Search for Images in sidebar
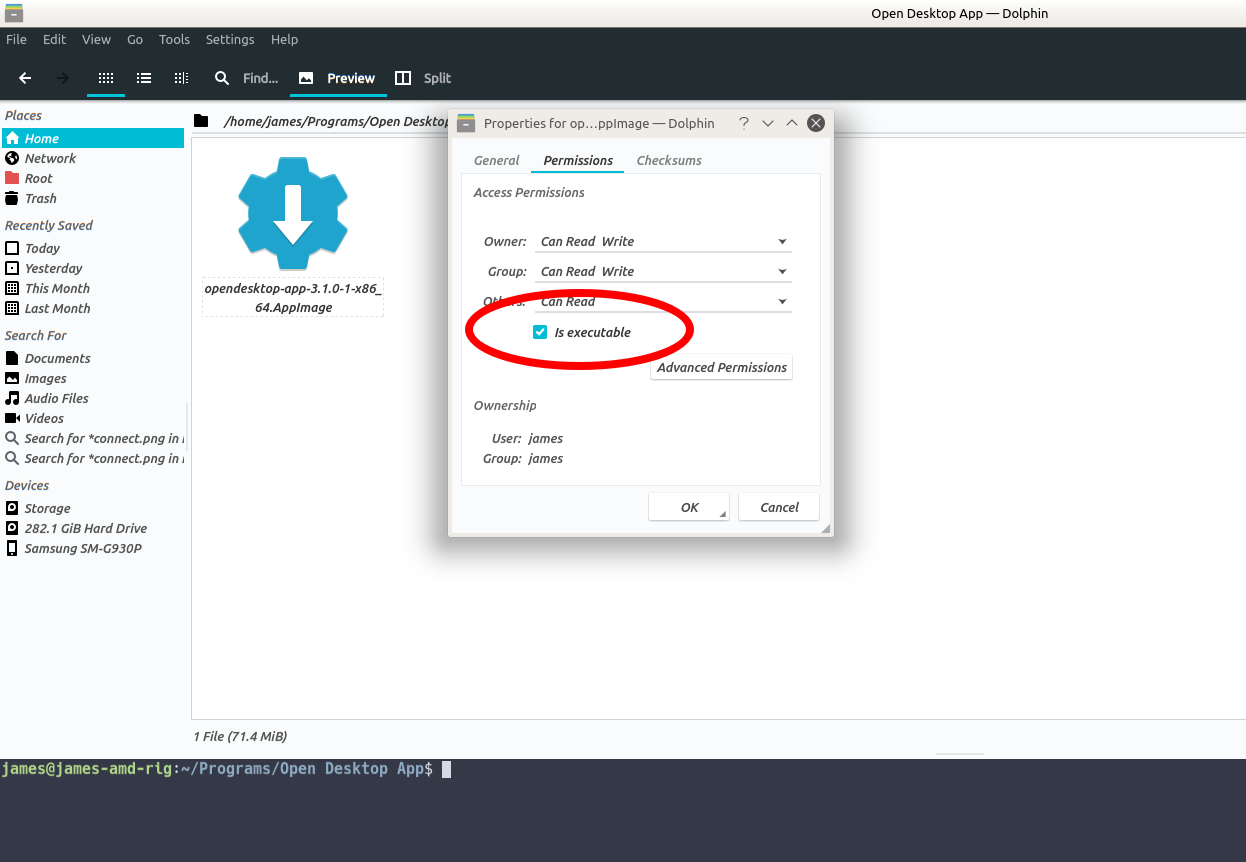This screenshot has width=1246, height=862. click(93, 378)
